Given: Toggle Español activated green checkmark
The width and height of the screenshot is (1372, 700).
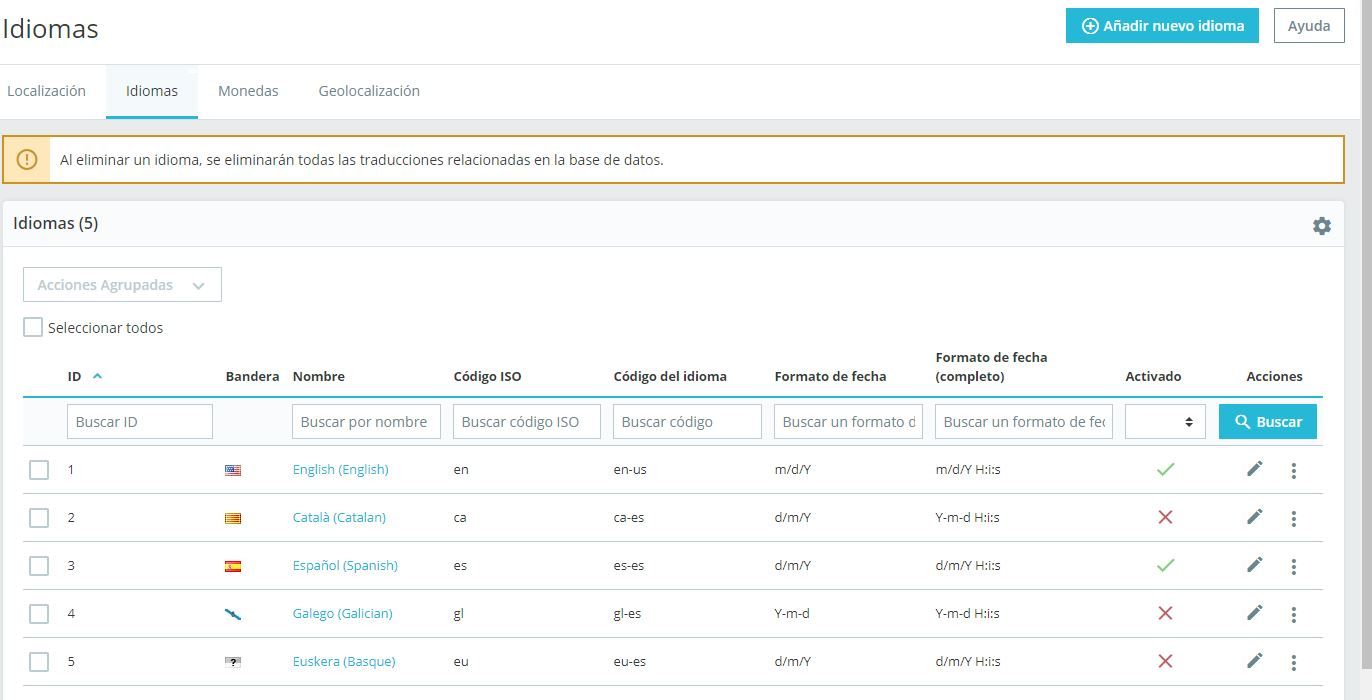Looking at the screenshot, I should pyautogui.click(x=1165, y=565).
